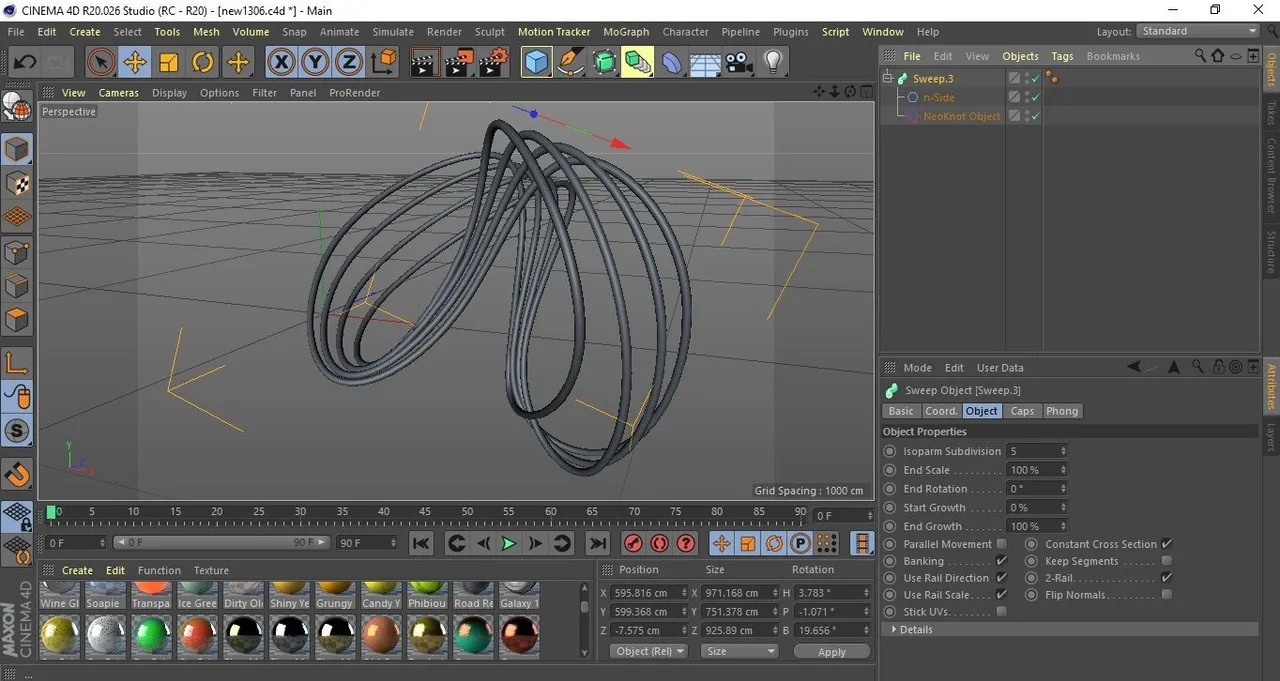Open the Coord. tab
This screenshot has height=681, width=1280.
tap(941, 411)
